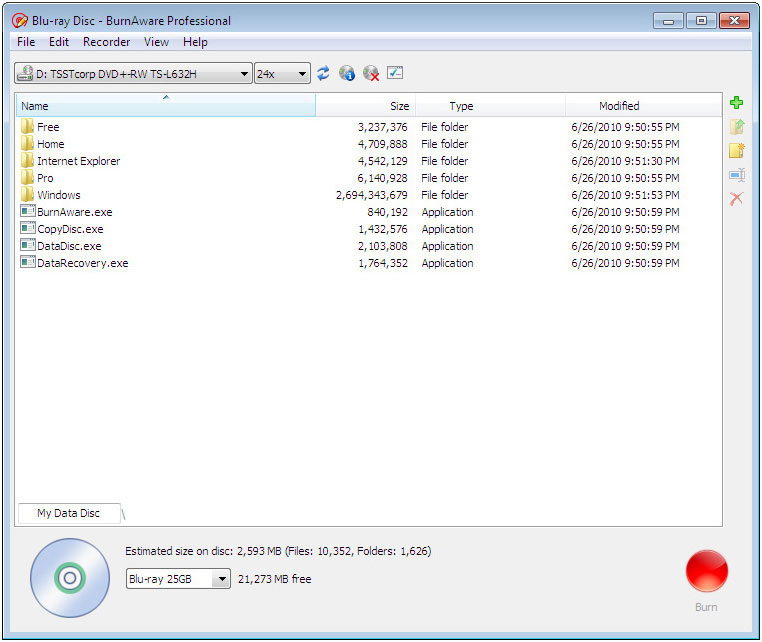
Task: Click the BurnAware app icon in title bar
Action: [x=19, y=20]
